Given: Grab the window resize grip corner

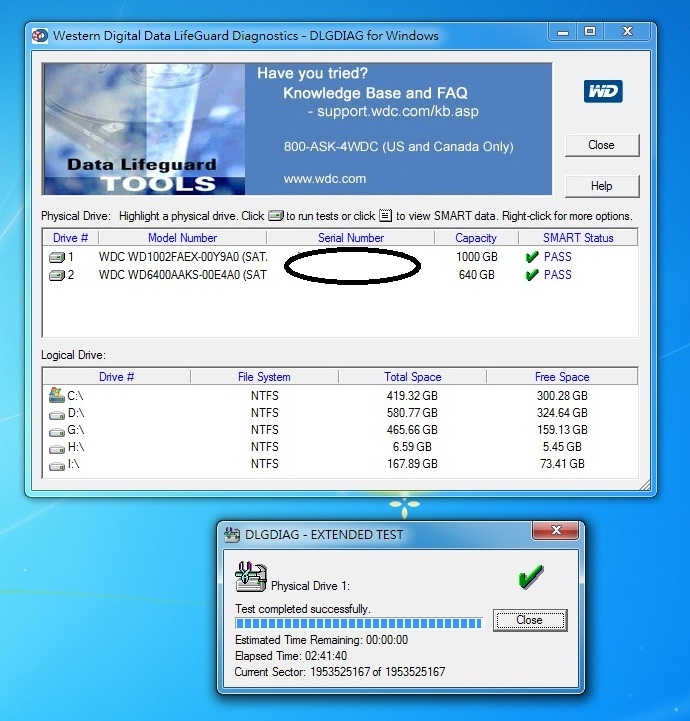Looking at the screenshot, I should [644, 484].
